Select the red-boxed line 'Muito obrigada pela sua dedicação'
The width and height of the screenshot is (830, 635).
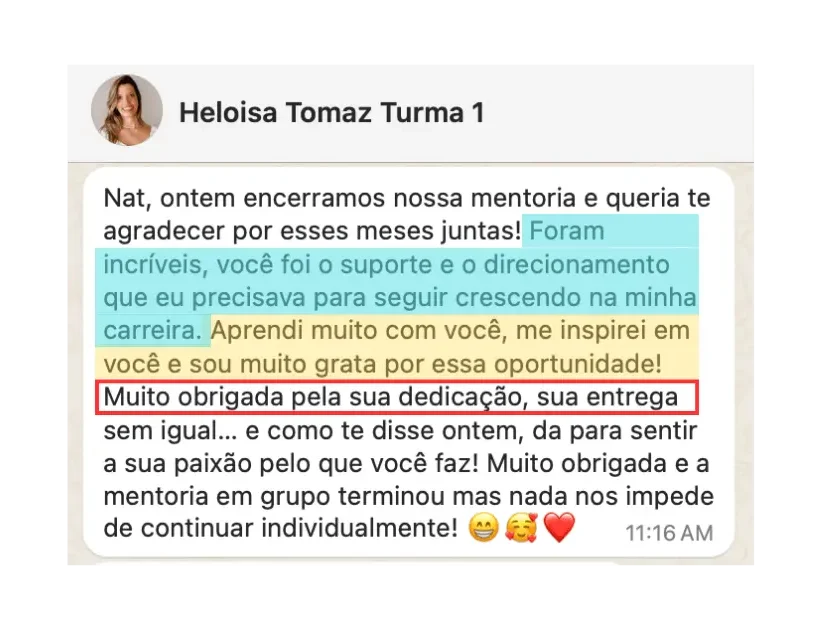coord(397,397)
